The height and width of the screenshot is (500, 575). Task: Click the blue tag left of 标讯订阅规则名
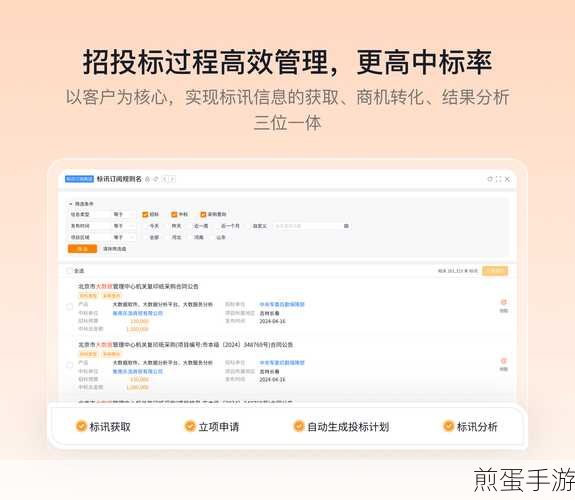point(79,179)
